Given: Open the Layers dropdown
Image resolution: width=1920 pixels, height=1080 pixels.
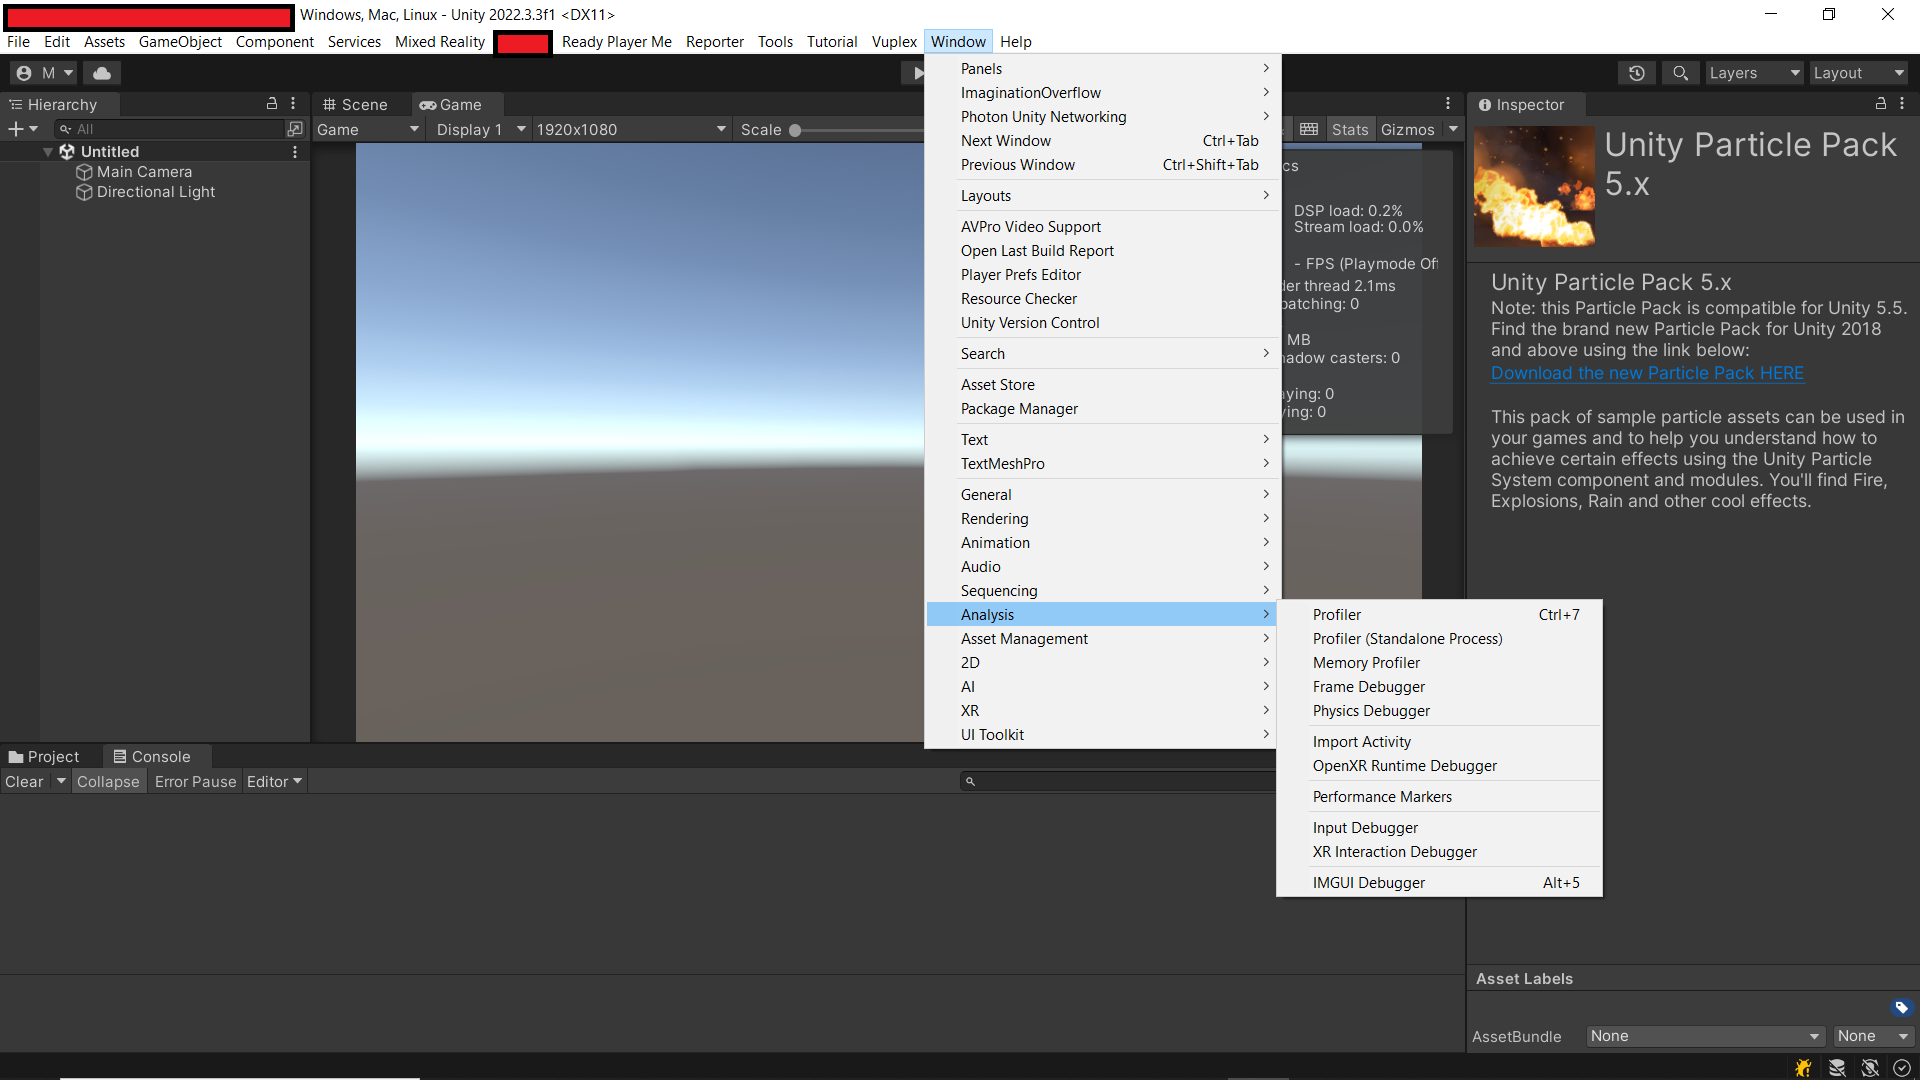Looking at the screenshot, I should 1754,73.
